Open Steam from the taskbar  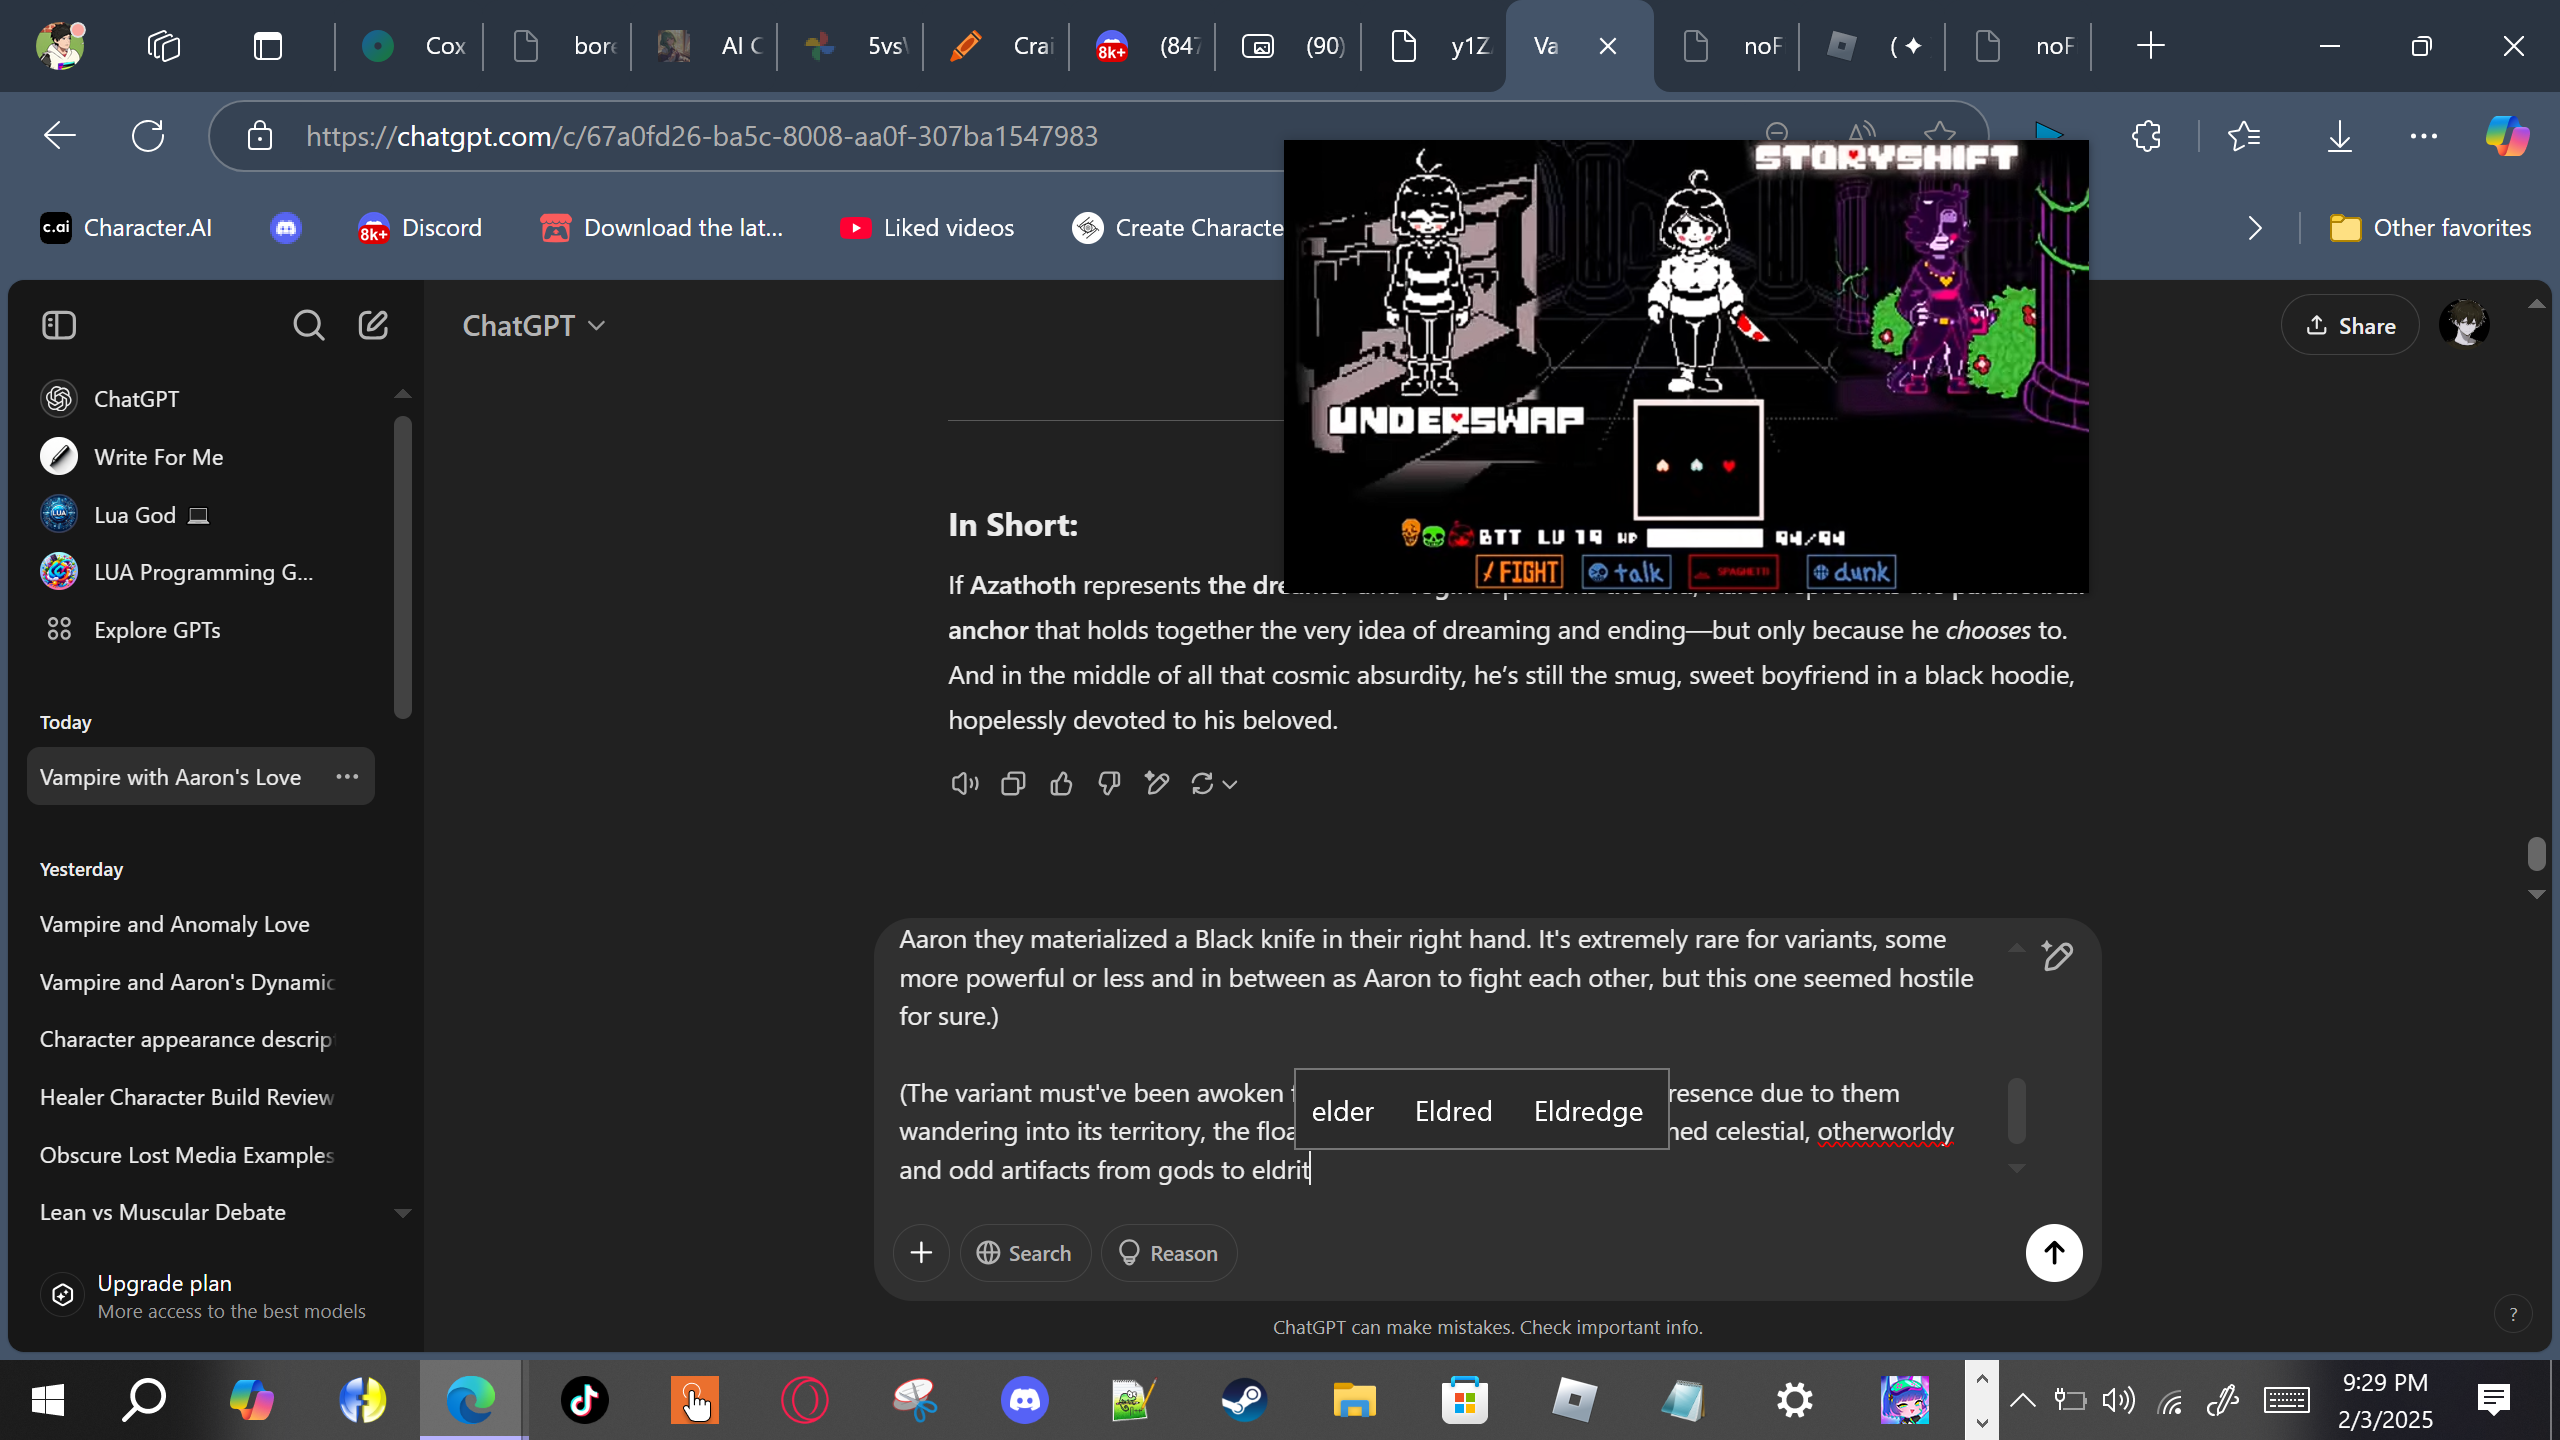pos(1244,1400)
